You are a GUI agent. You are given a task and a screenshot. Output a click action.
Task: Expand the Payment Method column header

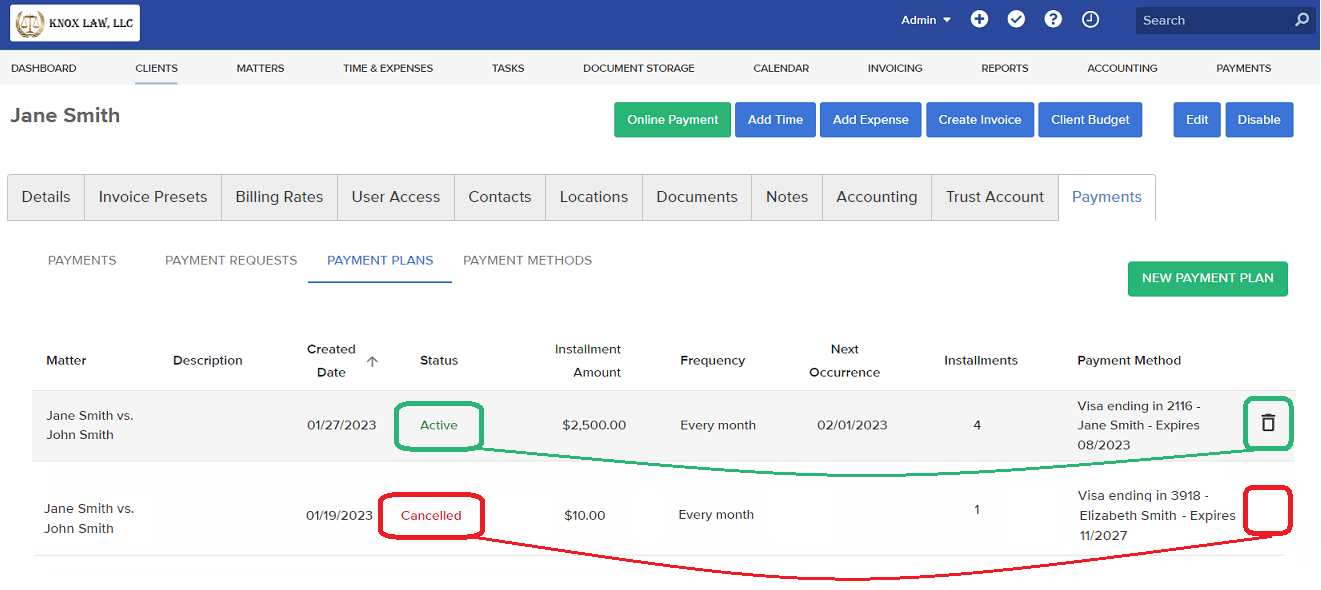click(x=1129, y=361)
